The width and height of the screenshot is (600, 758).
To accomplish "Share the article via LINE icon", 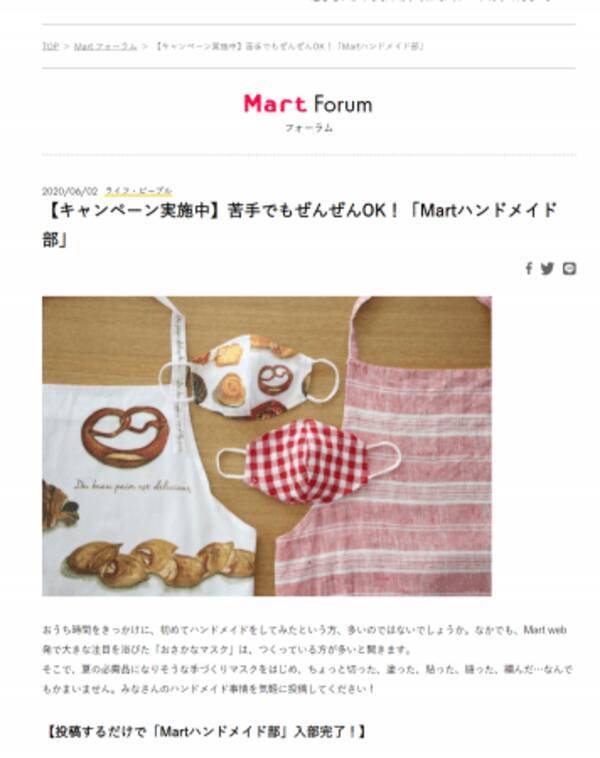I will tap(569, 268).
